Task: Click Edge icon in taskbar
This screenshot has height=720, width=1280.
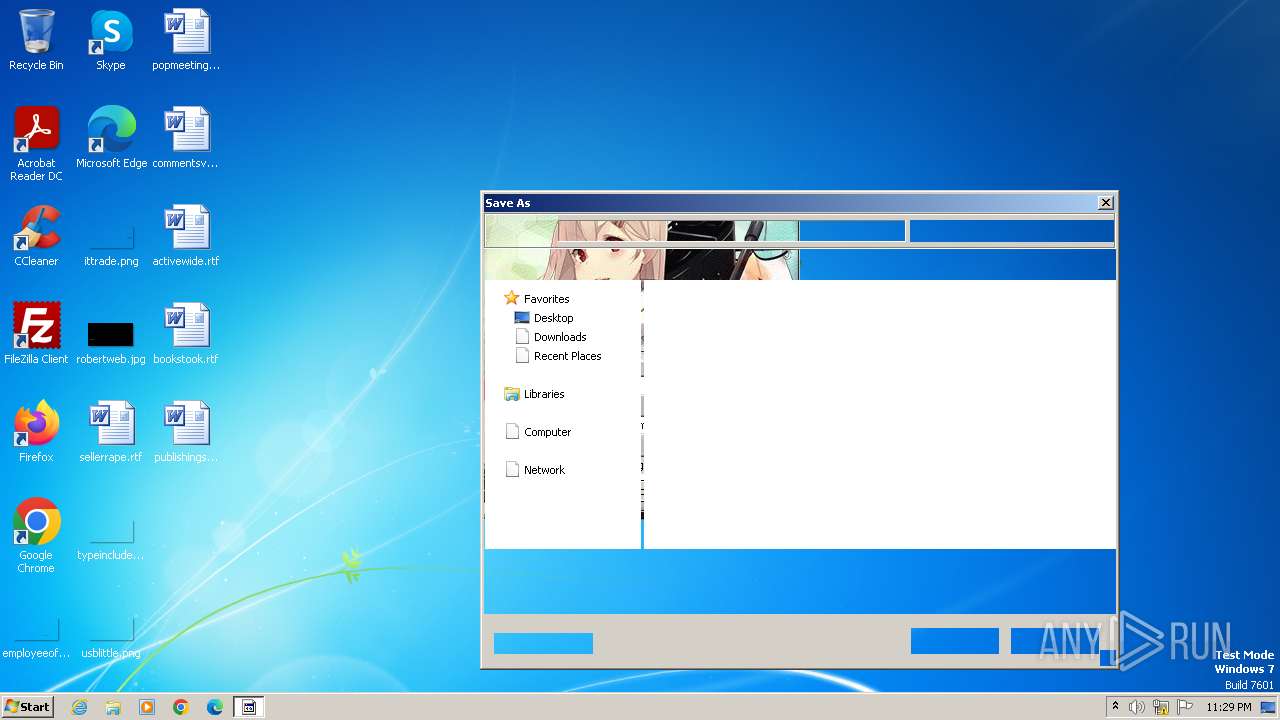Action: tap(215, 707)
